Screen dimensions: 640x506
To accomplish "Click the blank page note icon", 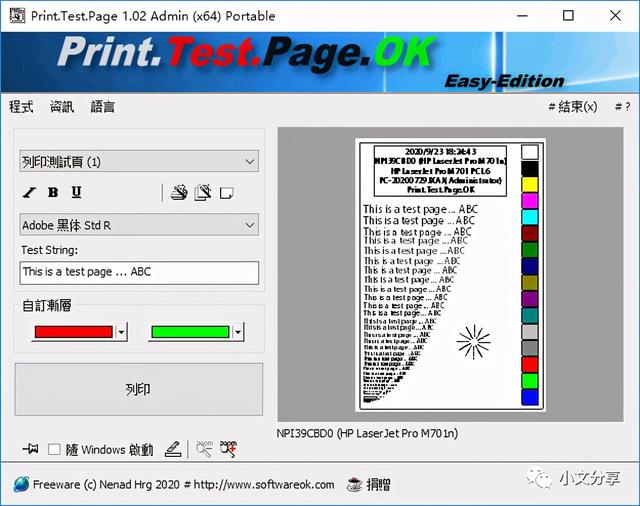I will (x=227, y=193).
